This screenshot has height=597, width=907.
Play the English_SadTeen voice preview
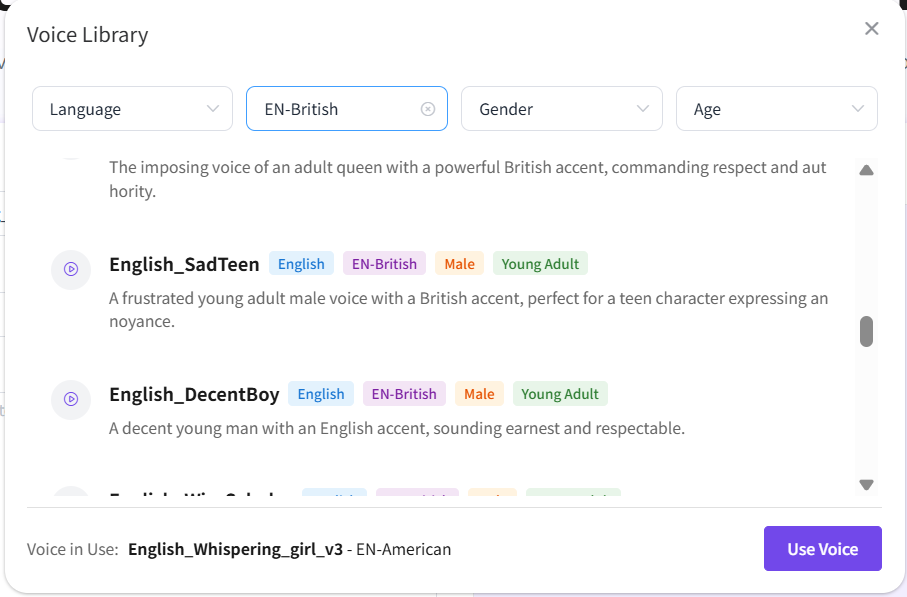[71, 269]
